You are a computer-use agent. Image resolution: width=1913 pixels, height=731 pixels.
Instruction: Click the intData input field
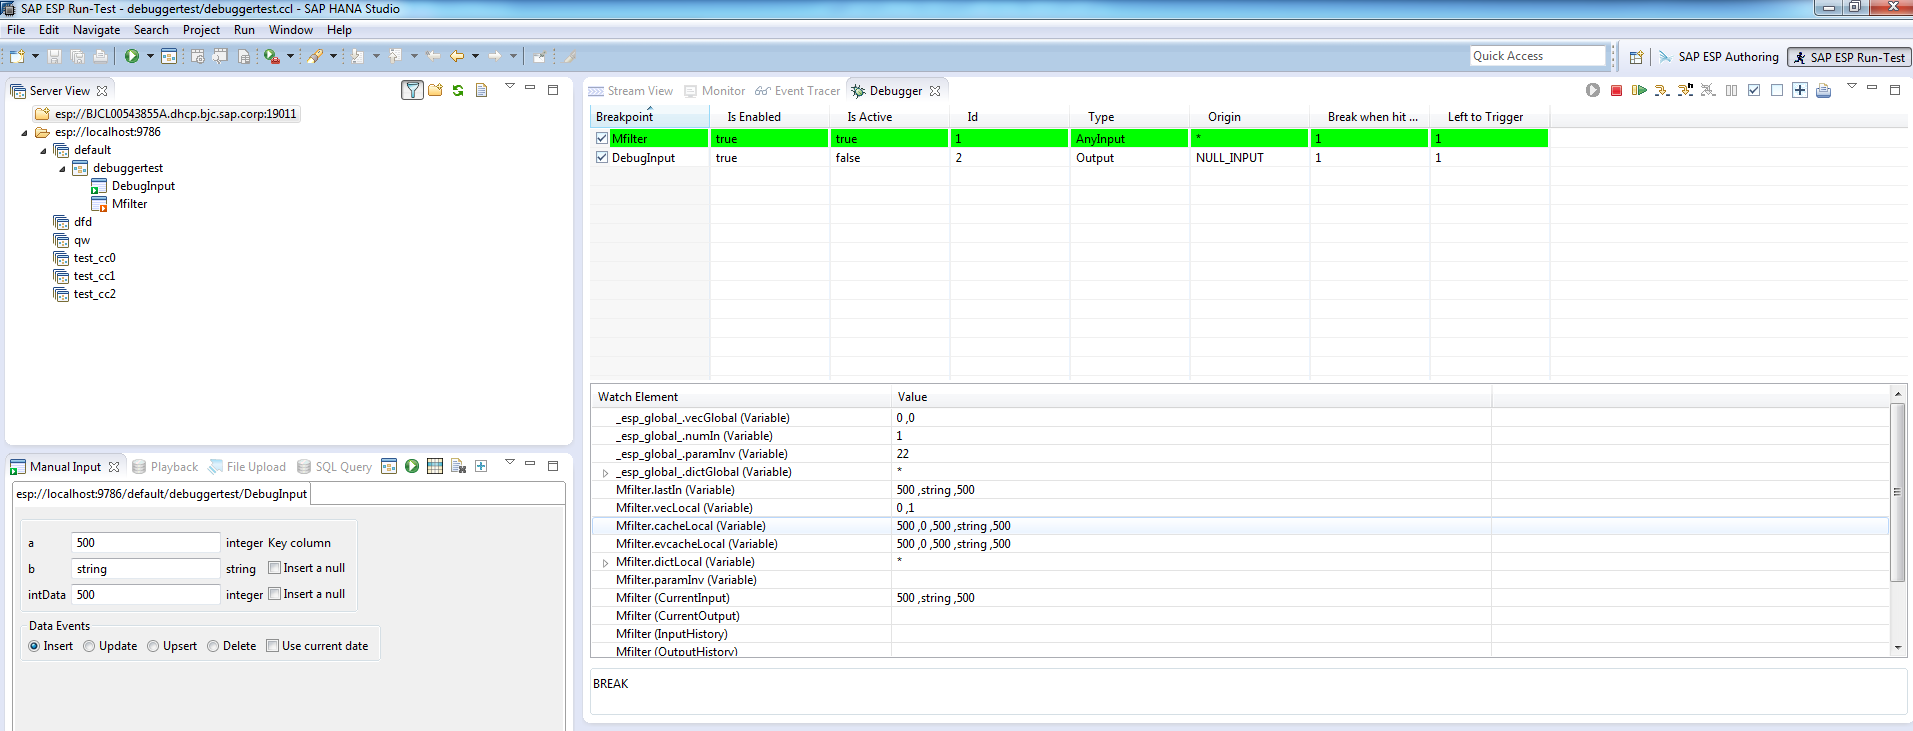[146, 595]
